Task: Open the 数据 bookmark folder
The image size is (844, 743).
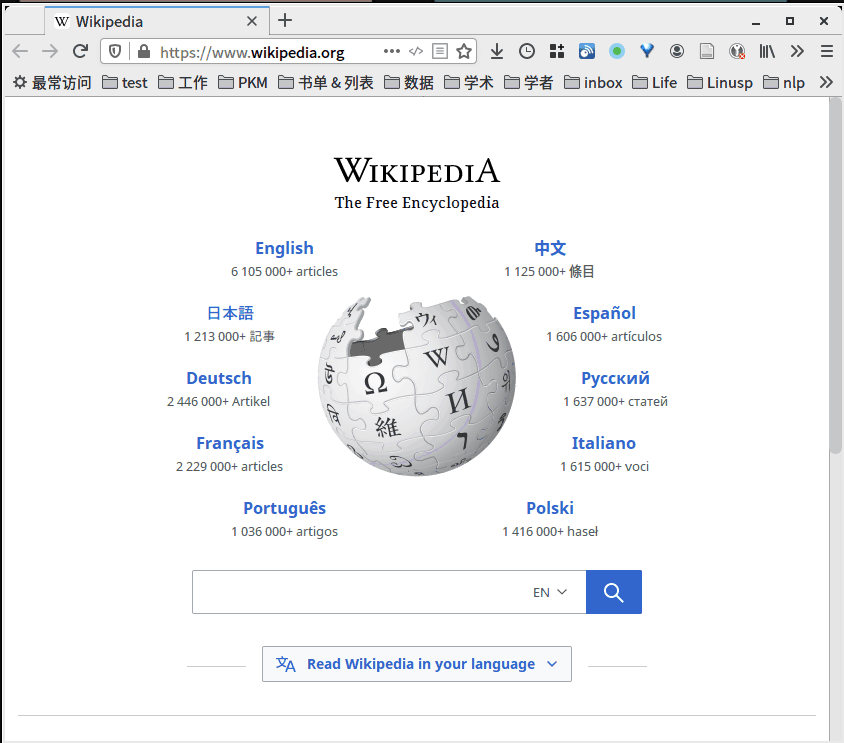Action: (x=409, y=82)
